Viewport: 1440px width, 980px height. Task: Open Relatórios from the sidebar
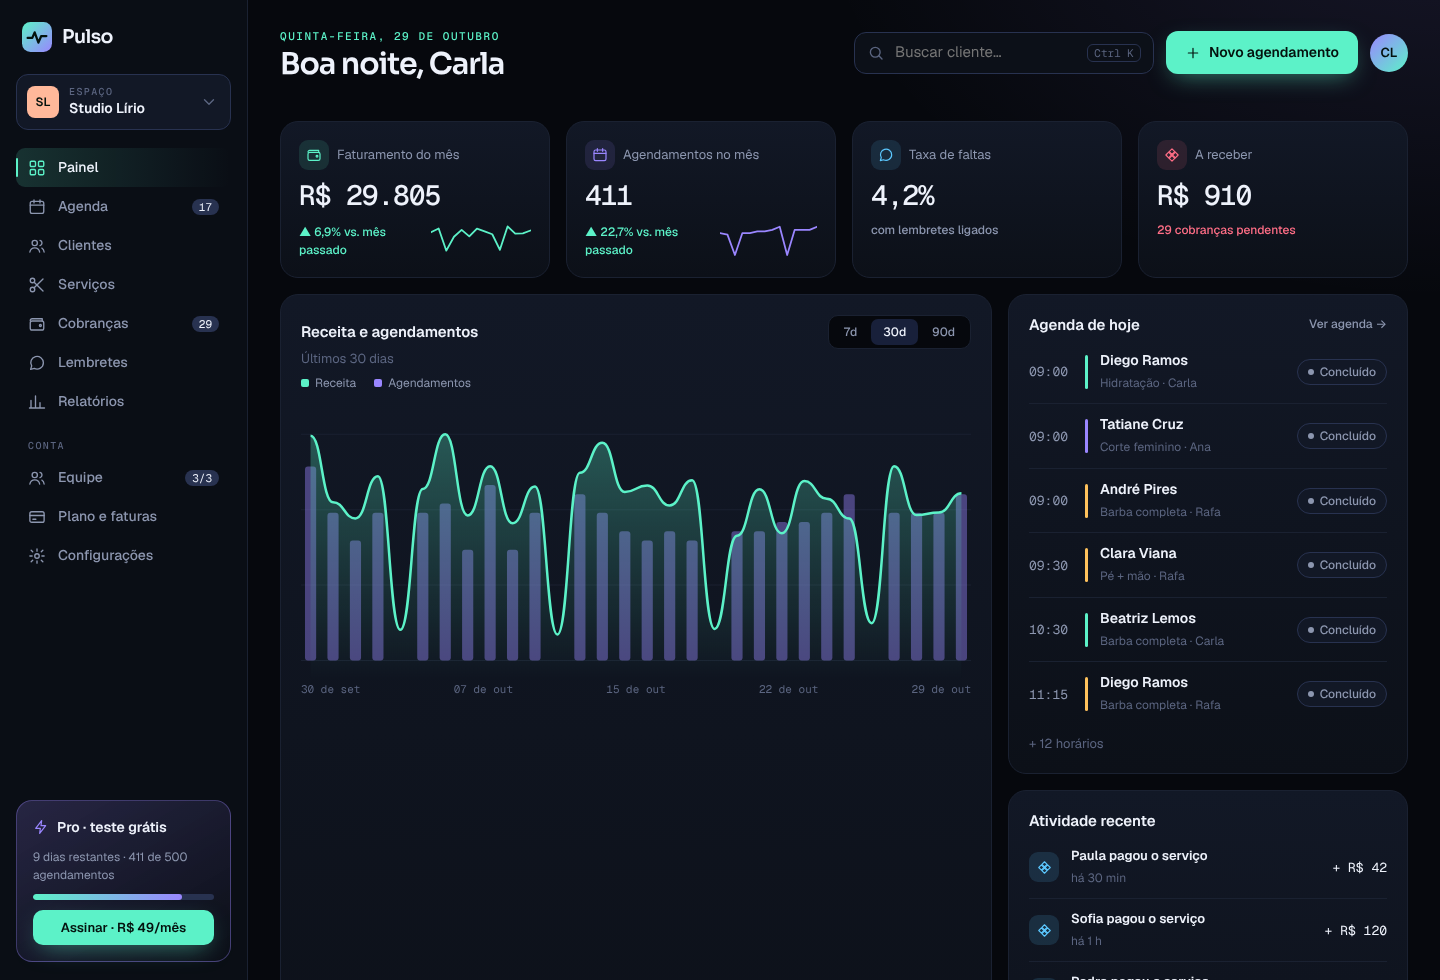pos(123,402)
